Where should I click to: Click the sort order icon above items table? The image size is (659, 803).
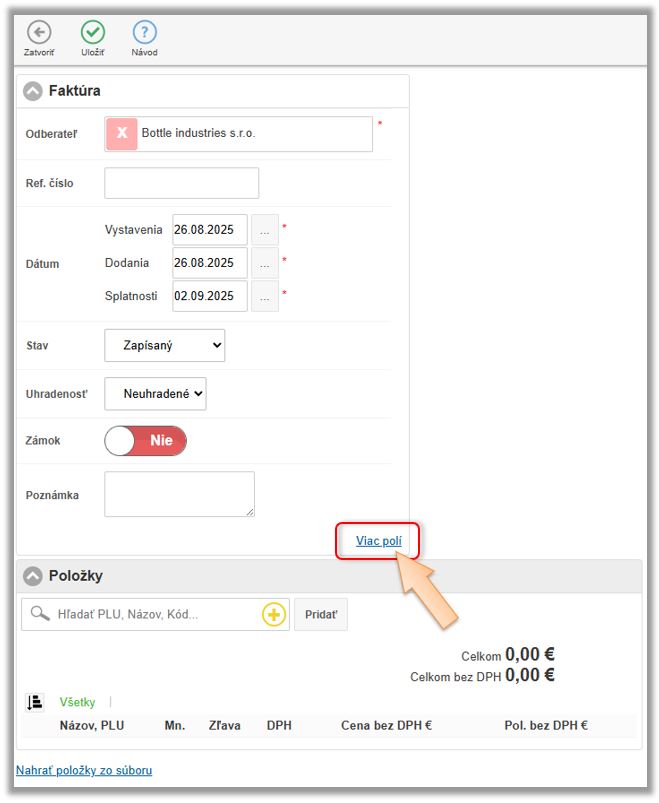[34, 702]
